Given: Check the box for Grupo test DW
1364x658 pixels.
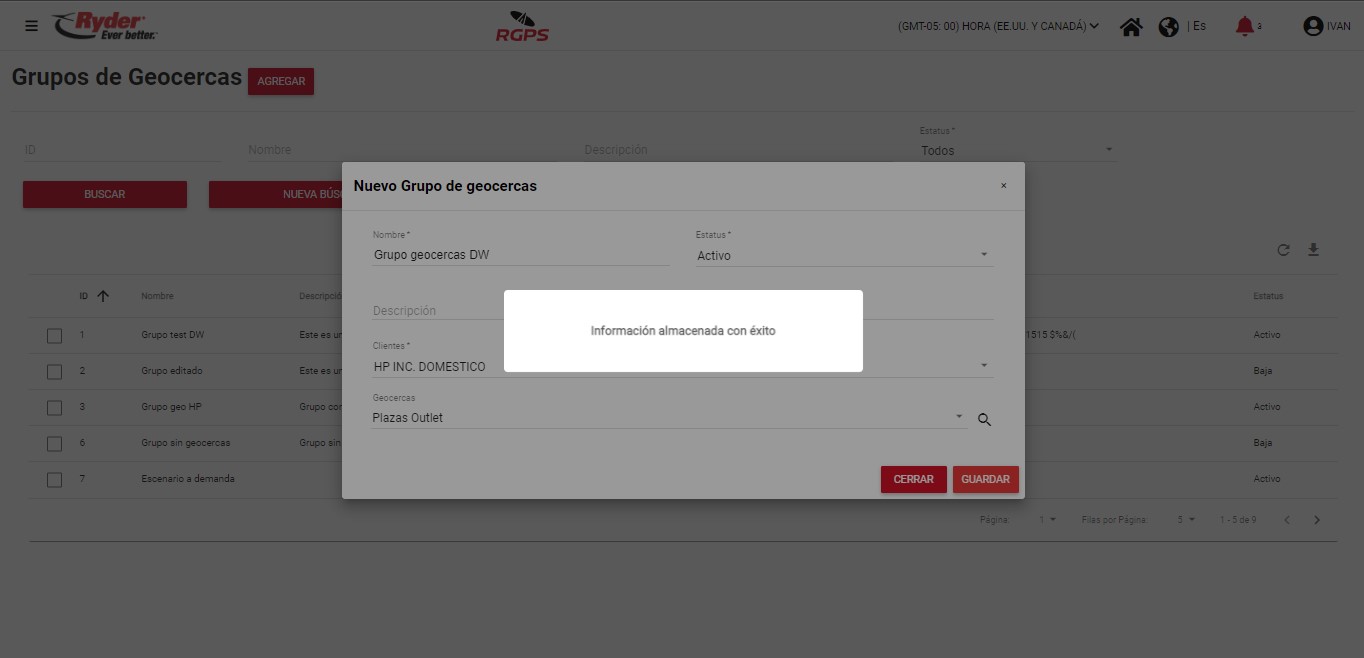Looking at the screenshot, I should pos(55,336).
